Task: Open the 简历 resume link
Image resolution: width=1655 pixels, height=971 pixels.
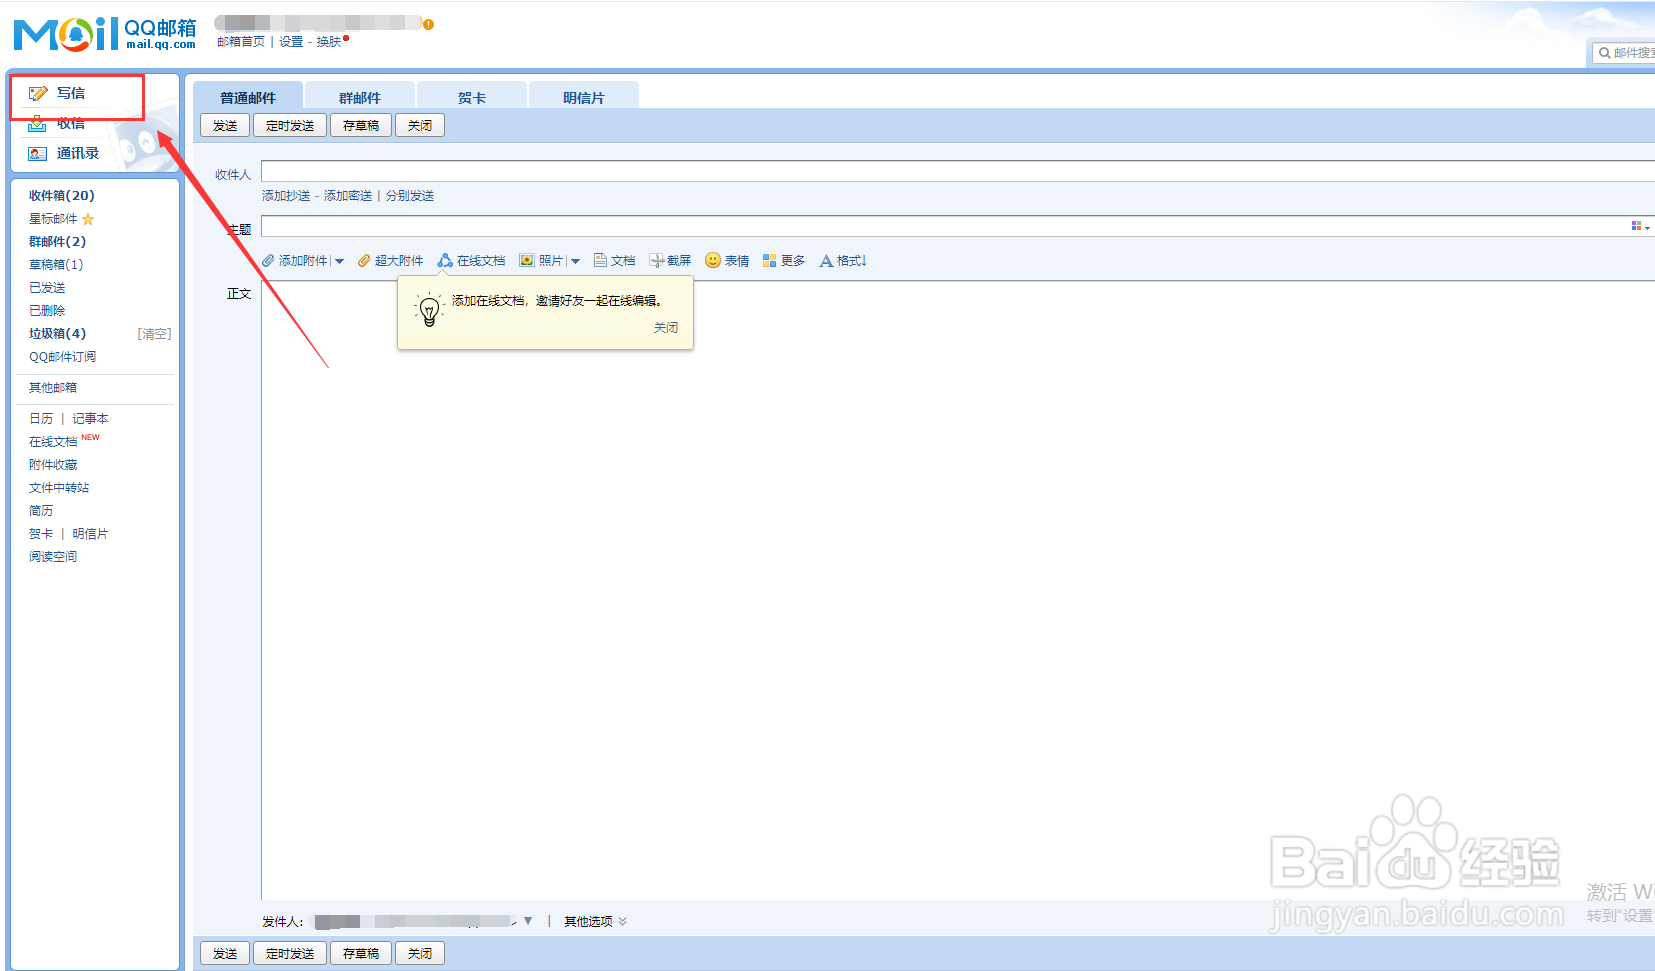Action: pos(41,511)
